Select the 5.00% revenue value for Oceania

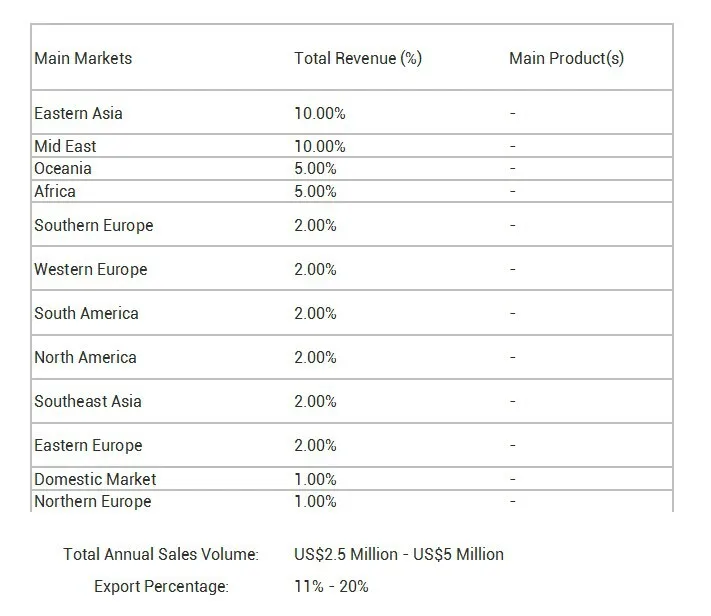click(x=315, y=168)
